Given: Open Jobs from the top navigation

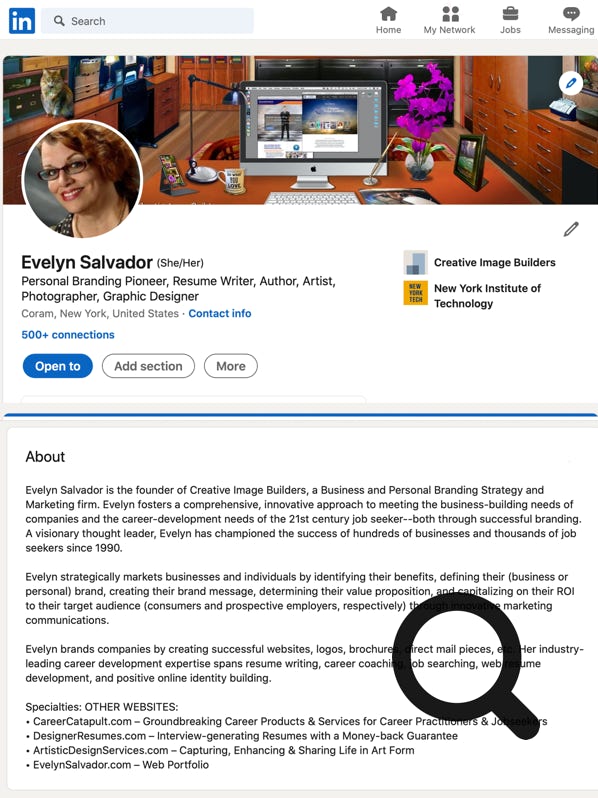Looking at the screenshot, I should point(510,21).
